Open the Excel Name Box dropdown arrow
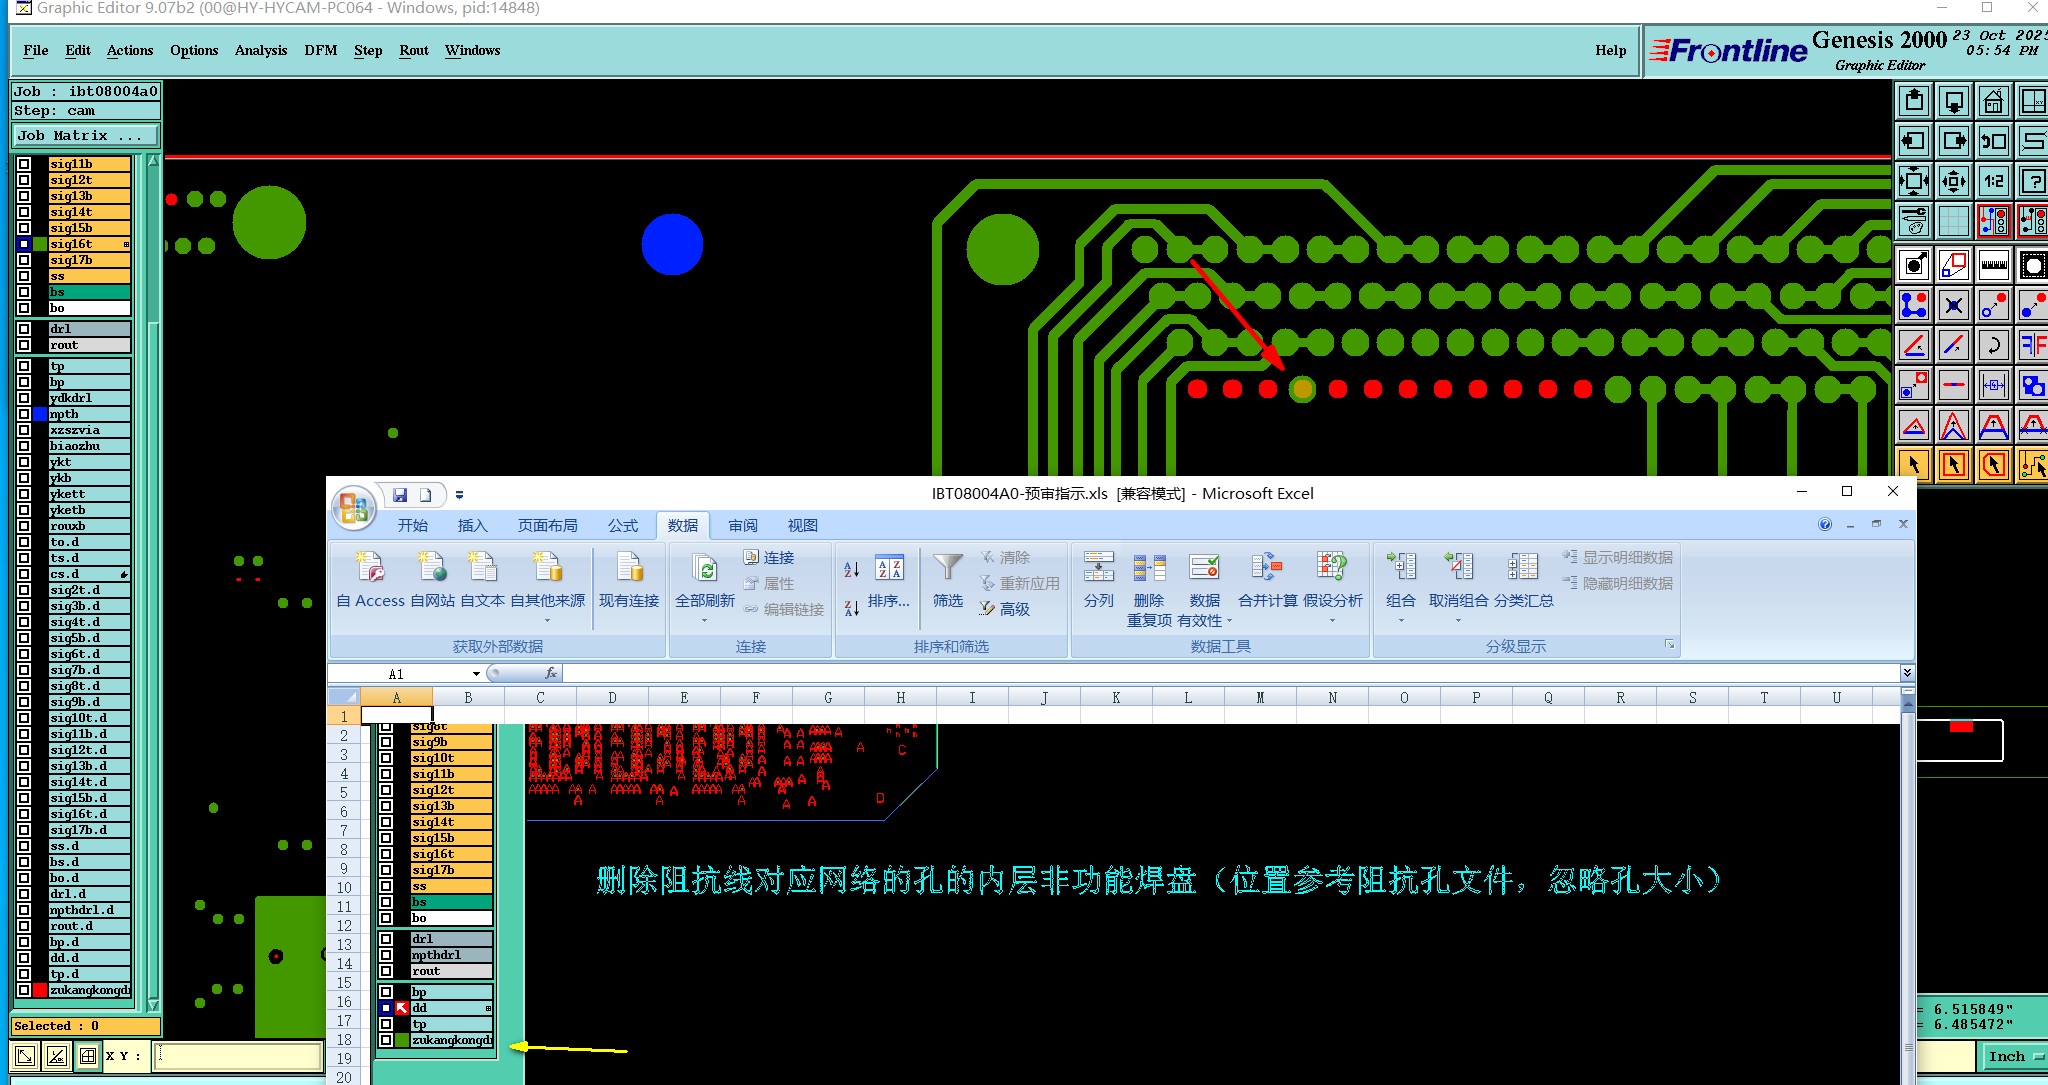The width and height of the screenshot is (2048, 1085). [476, 674]
